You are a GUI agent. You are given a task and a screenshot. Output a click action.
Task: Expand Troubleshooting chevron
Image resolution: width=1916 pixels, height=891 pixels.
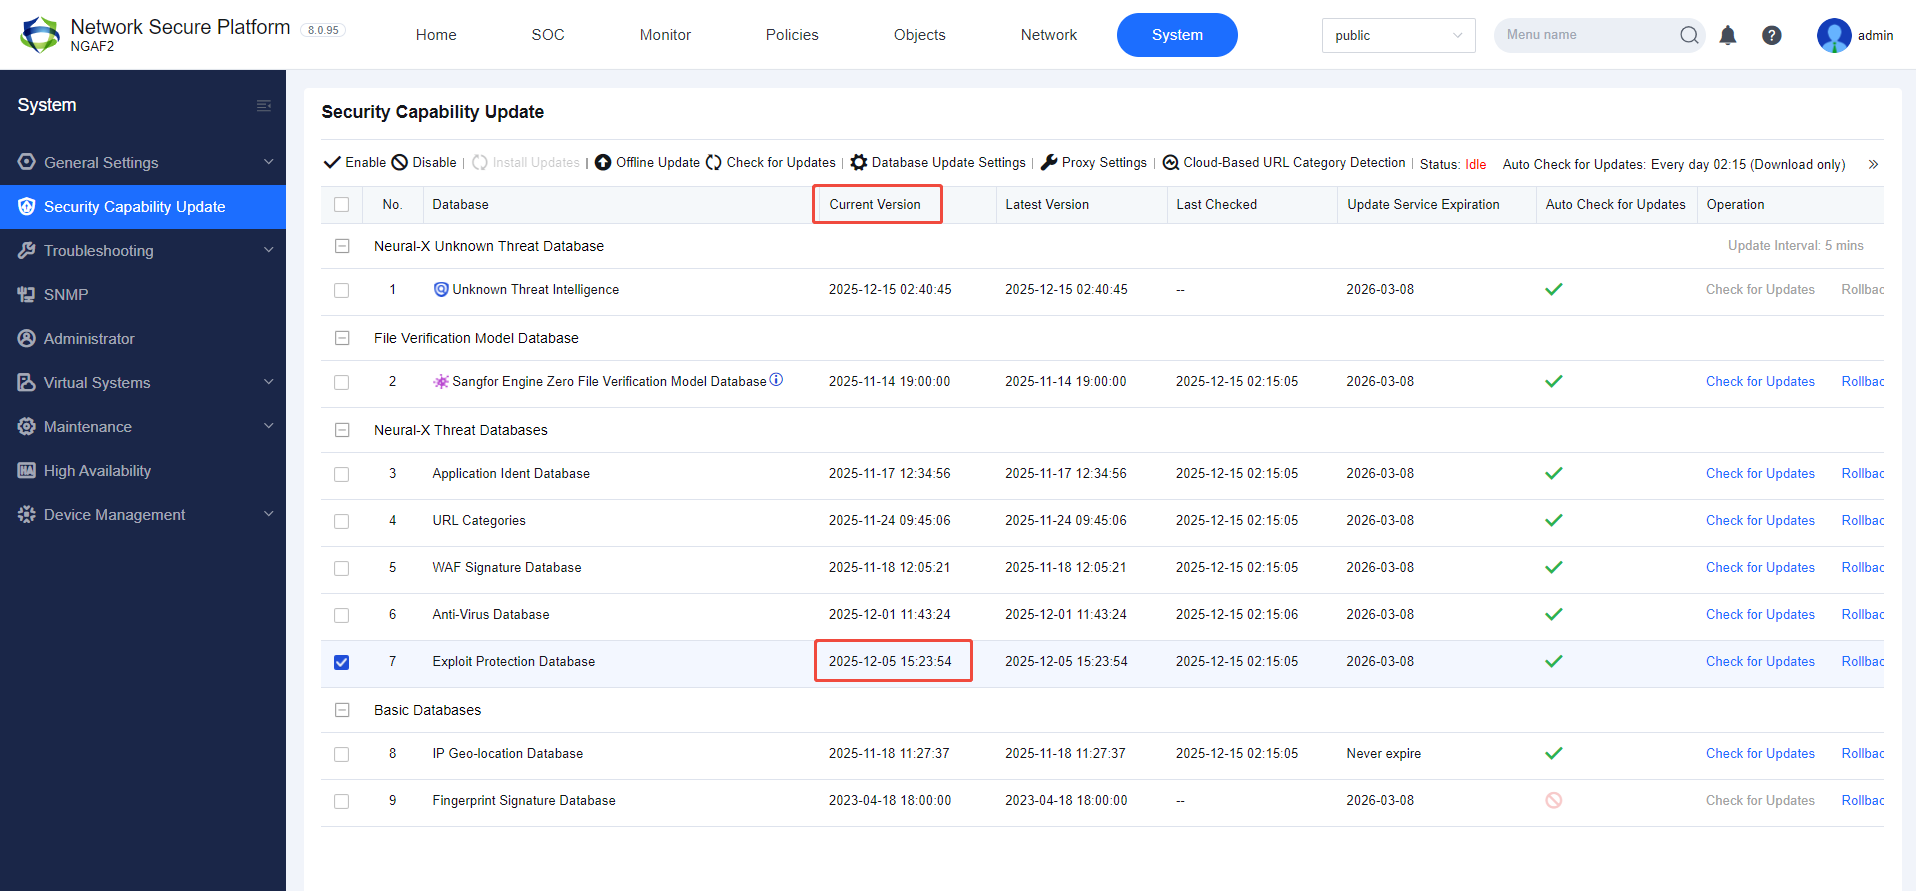pyautogui.click(x=268, y=250)
